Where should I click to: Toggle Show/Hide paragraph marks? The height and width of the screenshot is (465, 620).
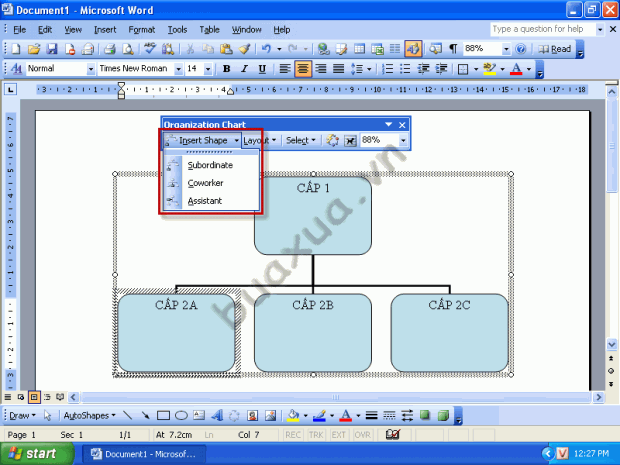point(453,49)
